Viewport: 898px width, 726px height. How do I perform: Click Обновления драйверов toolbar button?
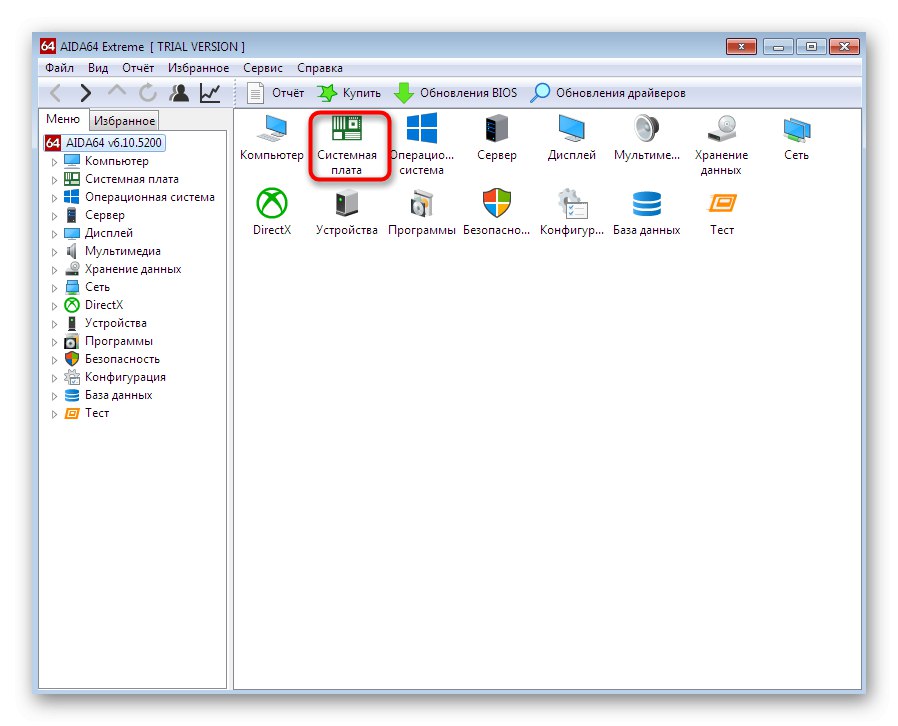pos(608,93)
